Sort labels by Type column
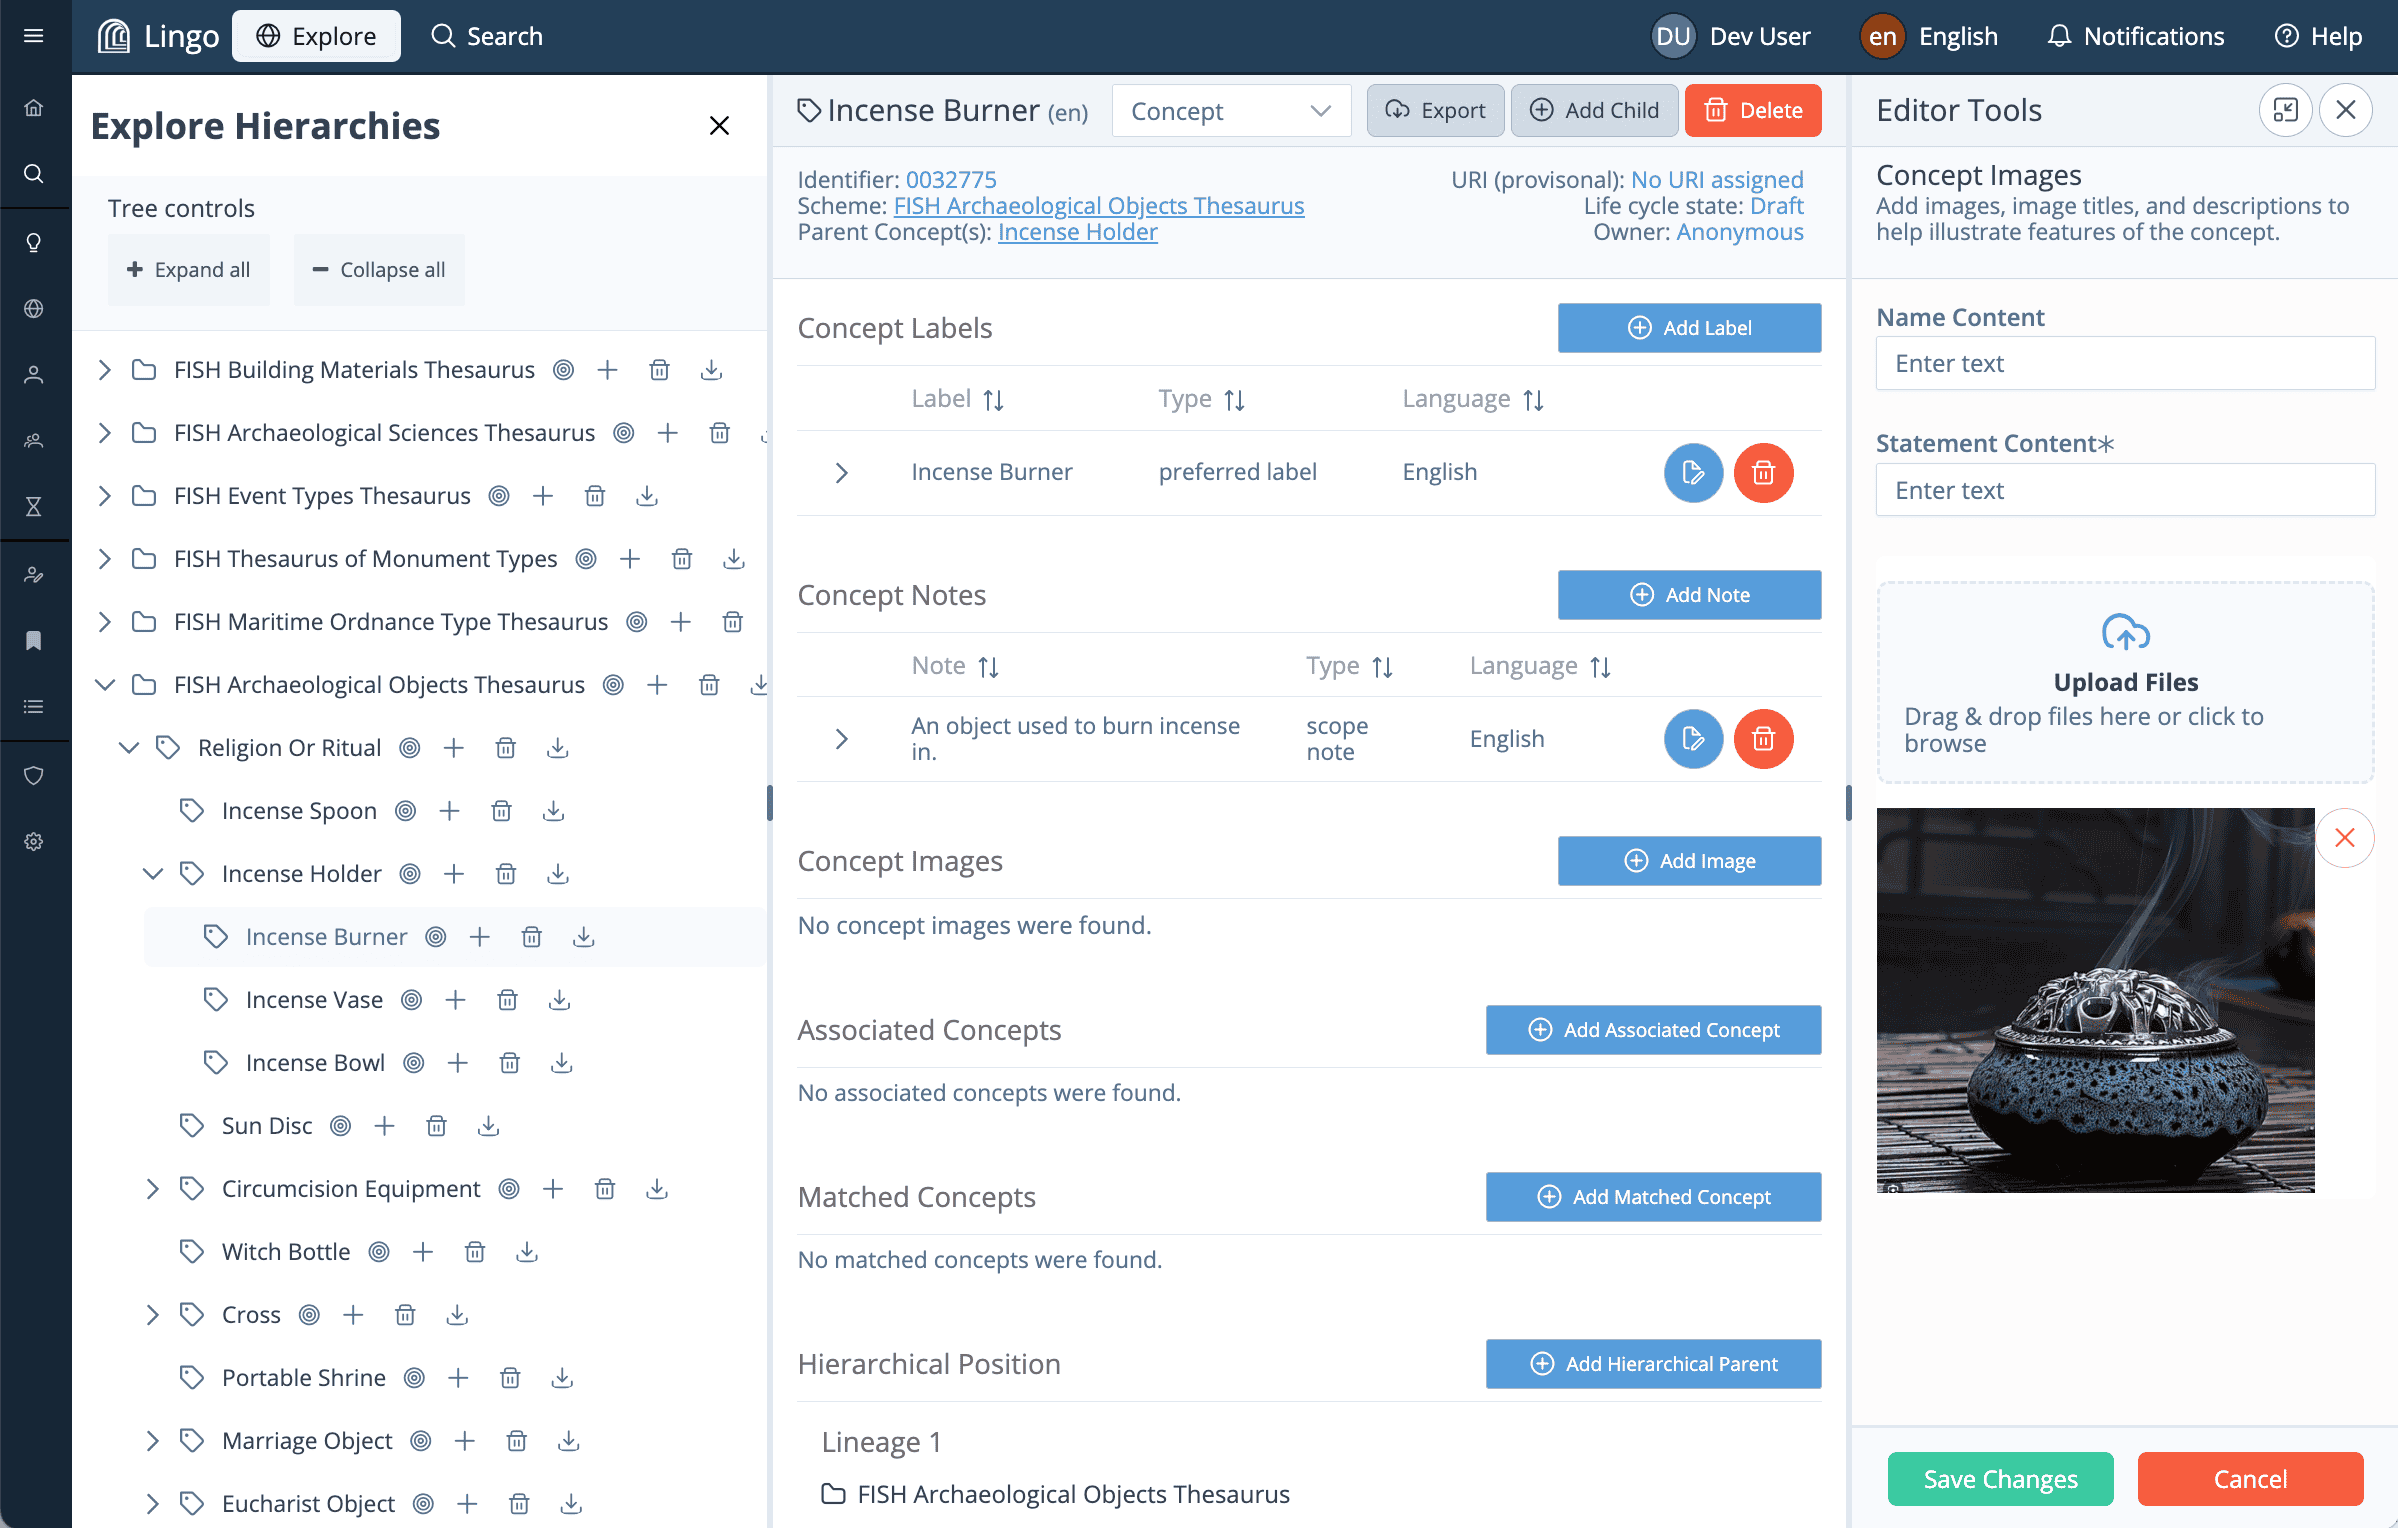2398x1528 pixels. click(1235, 400)
